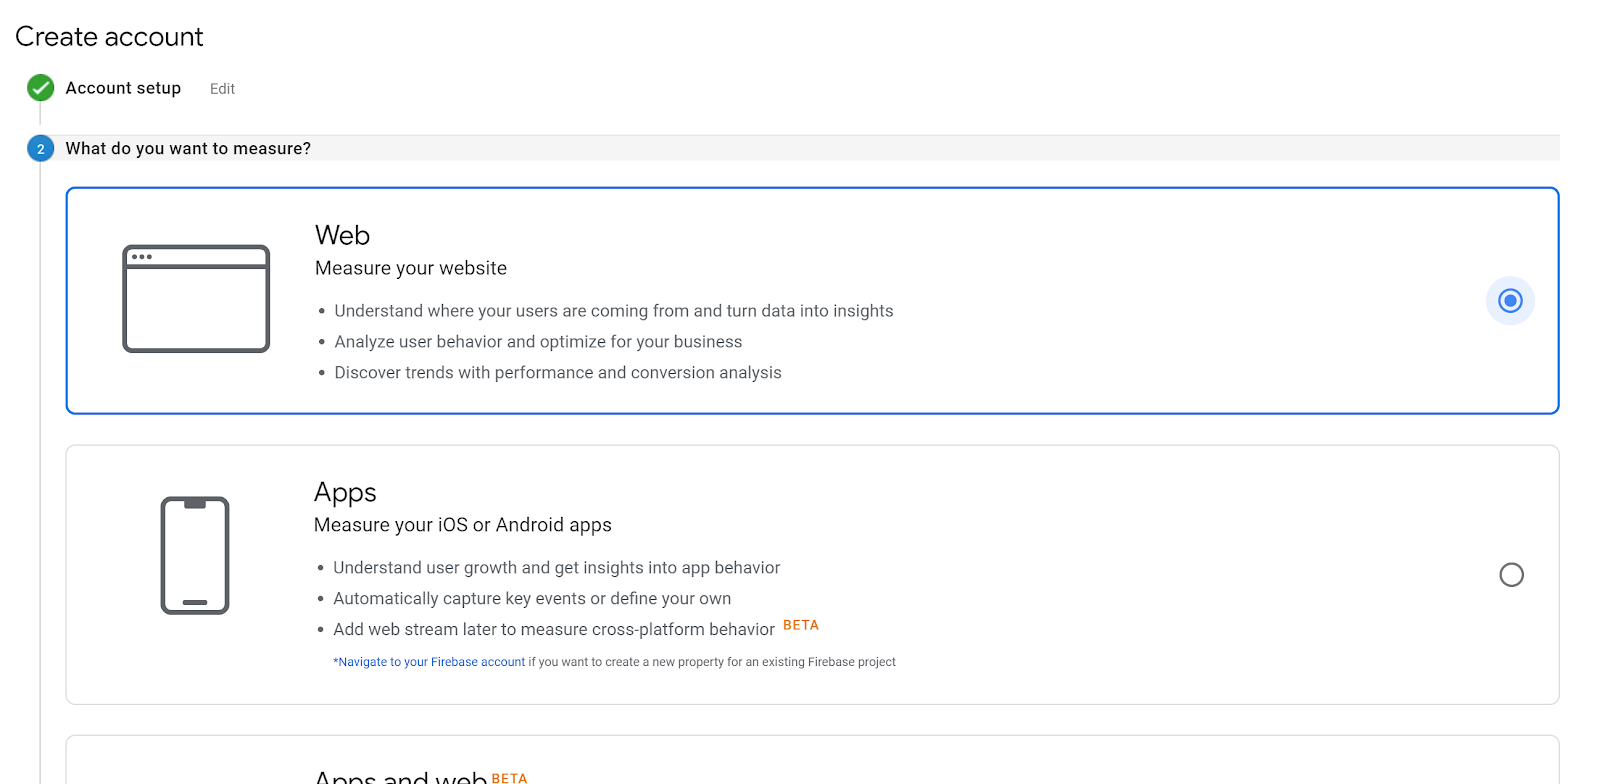The height and width of the screenshot is (784, 1600).
Task: Click the Apps smartphone illustration
Action: click(x=195, y=555)
